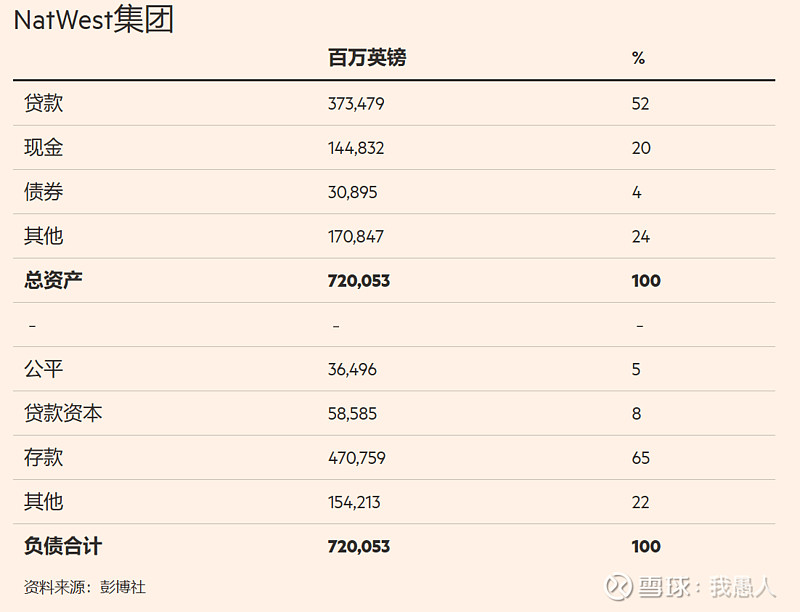Select total assets value 720,053
This screenshot has height=612, width=800.
tap(359, 280)
